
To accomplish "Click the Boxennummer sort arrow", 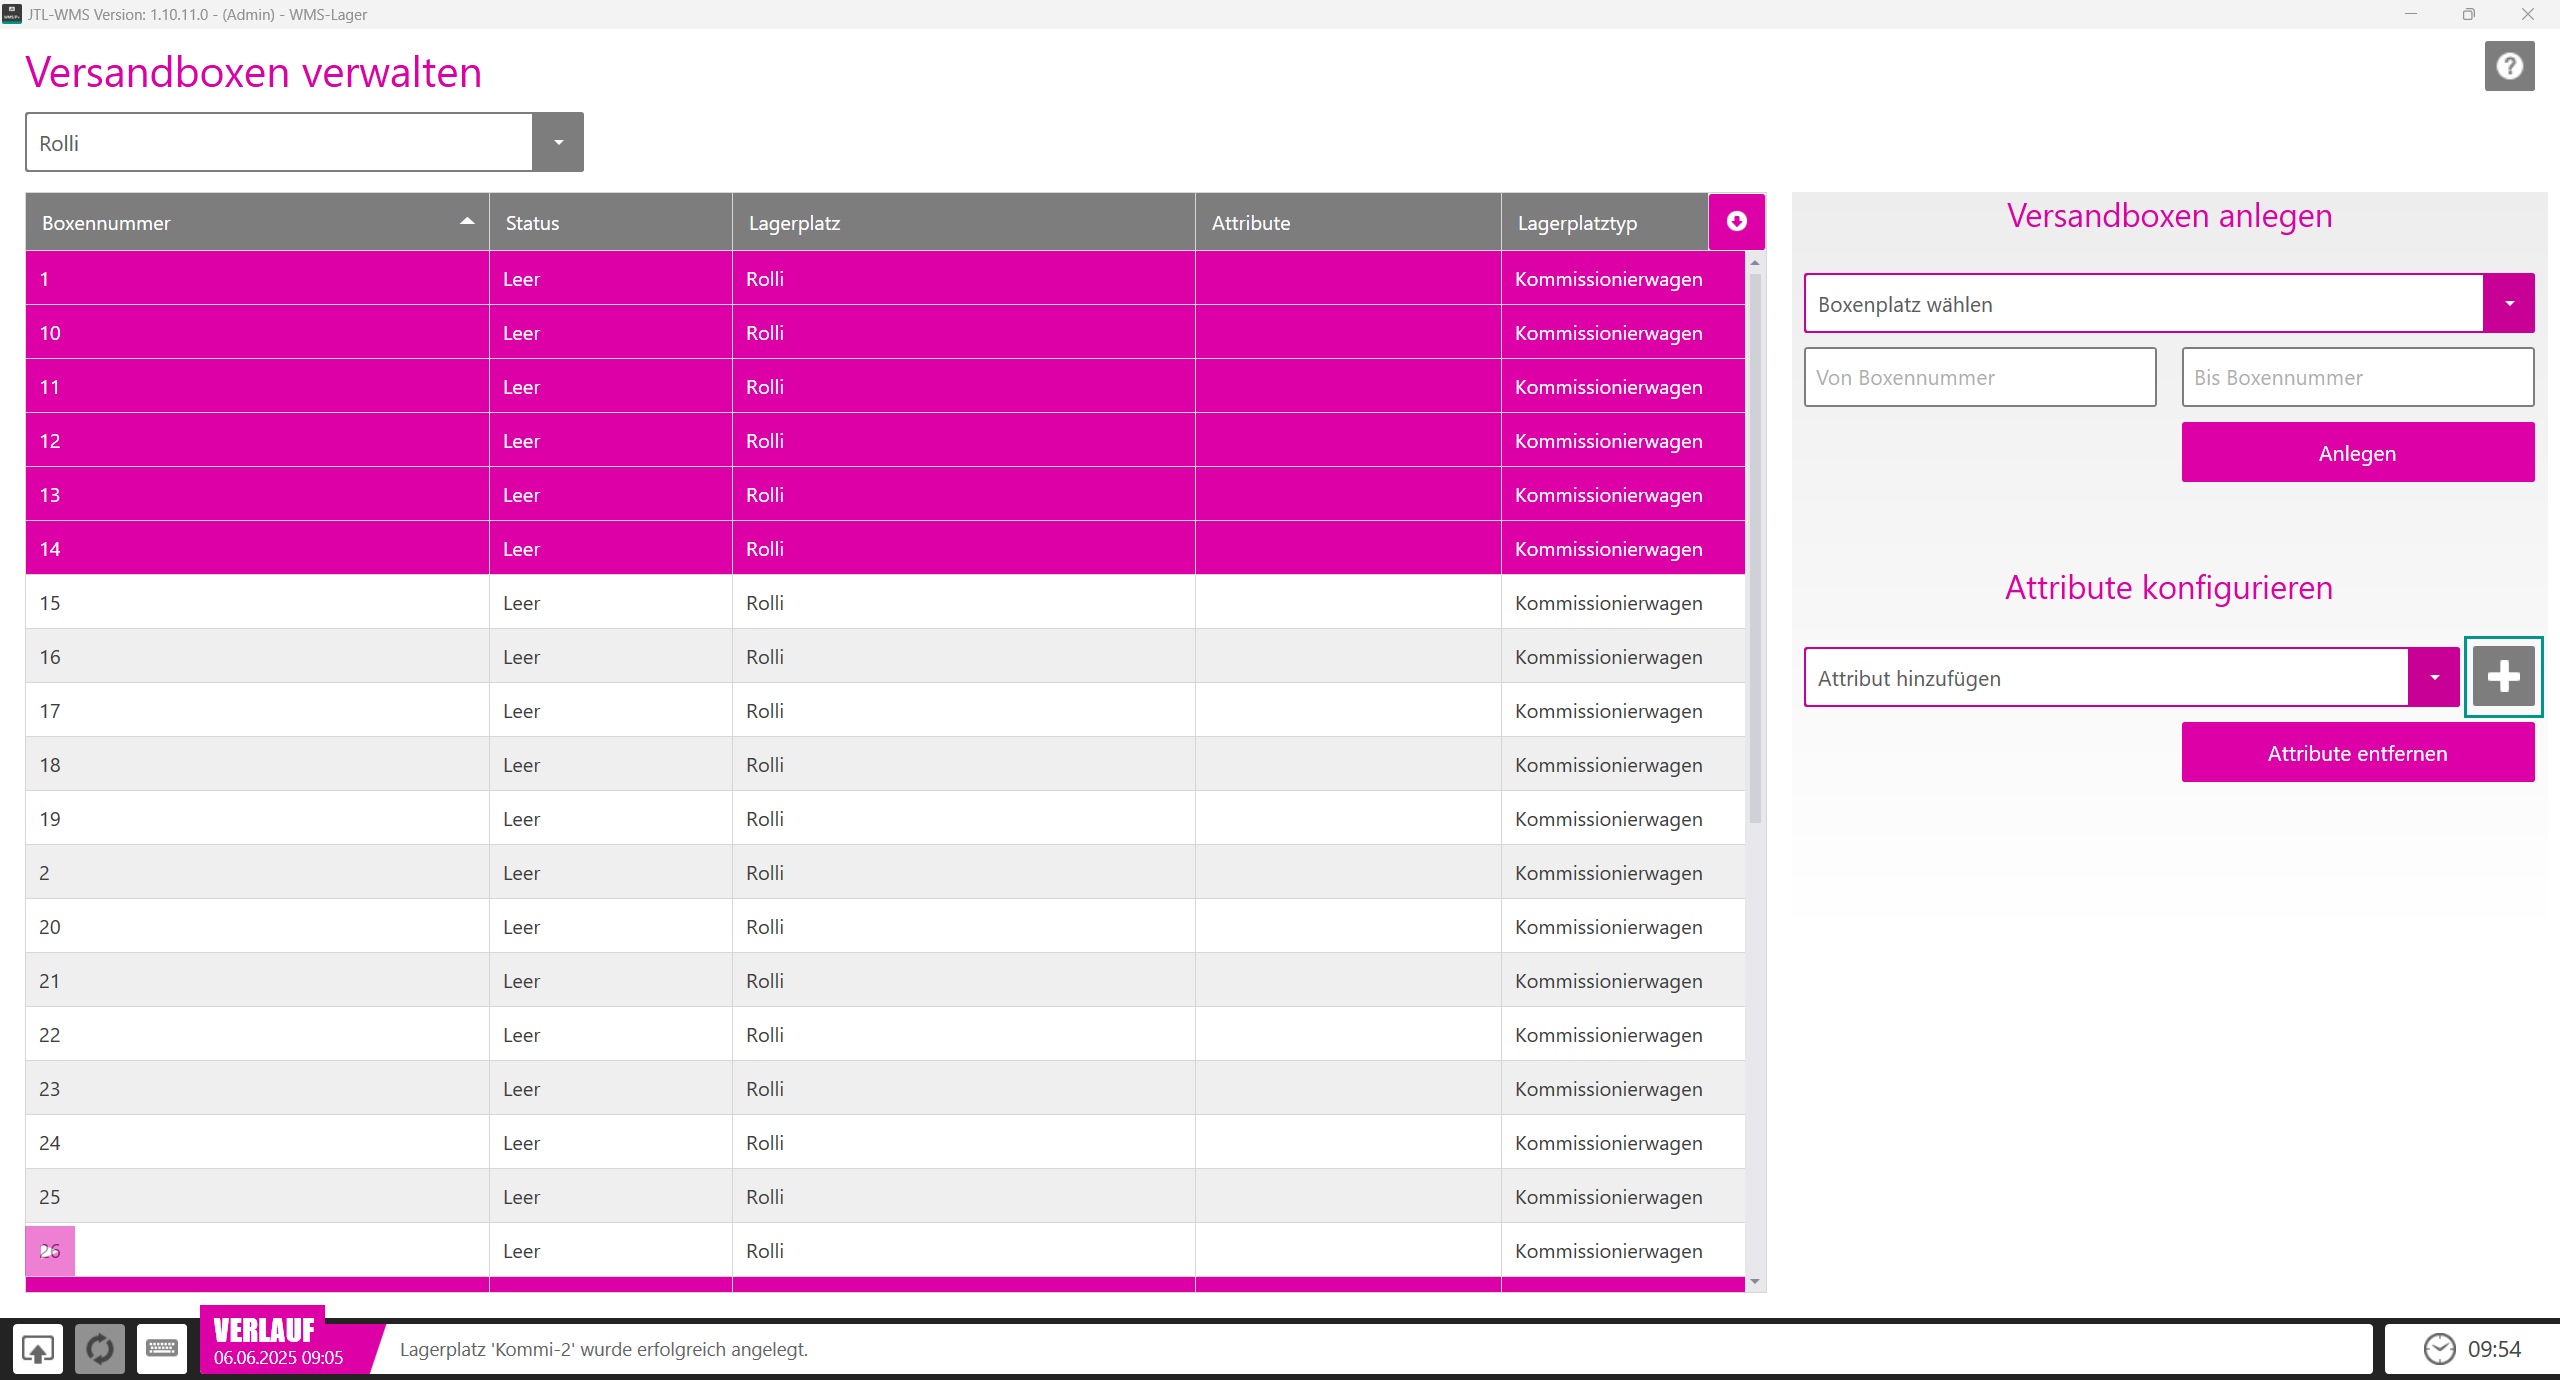I will (466, 221).
